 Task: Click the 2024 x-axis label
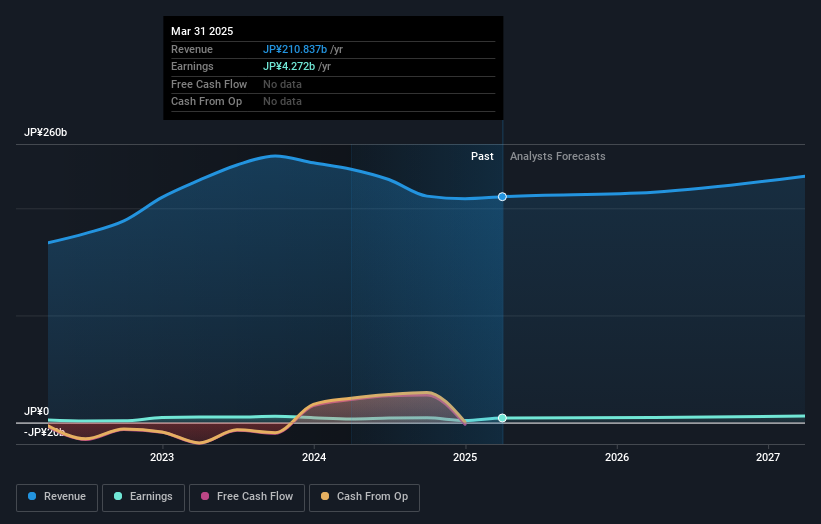click(x=314, y=458)
